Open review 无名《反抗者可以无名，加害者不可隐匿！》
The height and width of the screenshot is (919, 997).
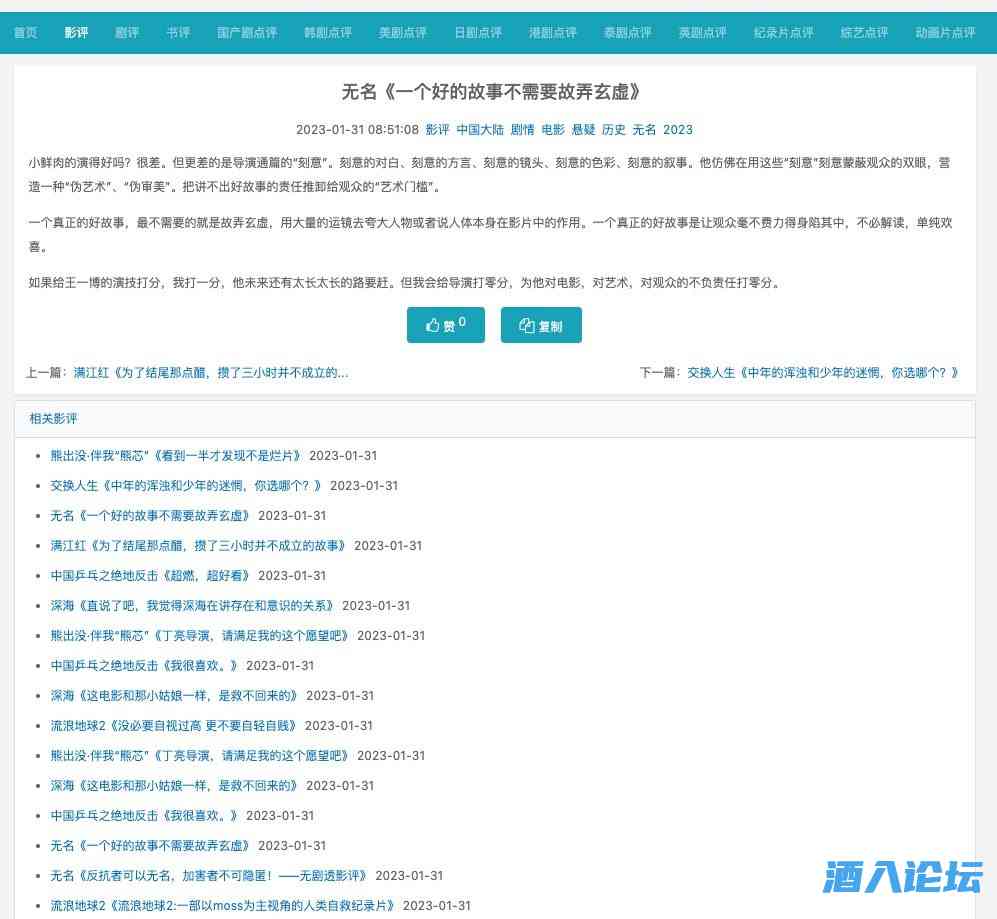tap(209, 875)
